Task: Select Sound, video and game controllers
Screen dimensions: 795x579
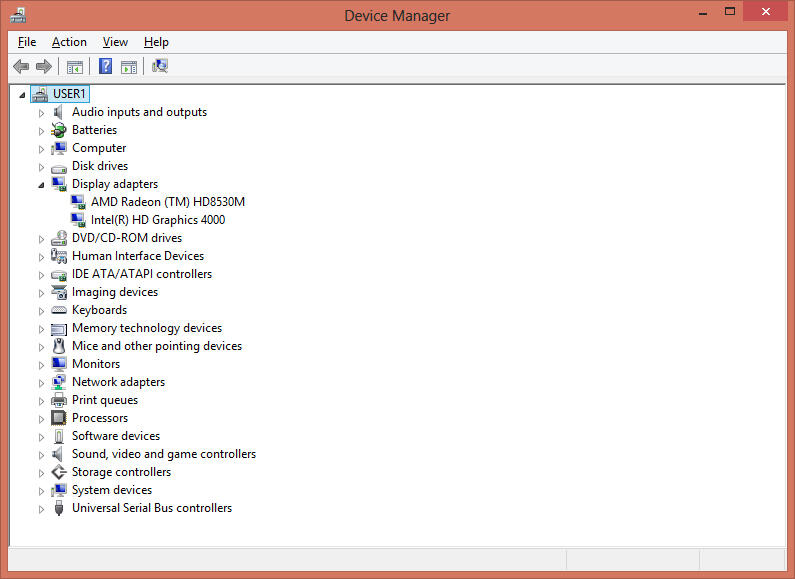Action: pyautogui.click(x=163, y=454)
